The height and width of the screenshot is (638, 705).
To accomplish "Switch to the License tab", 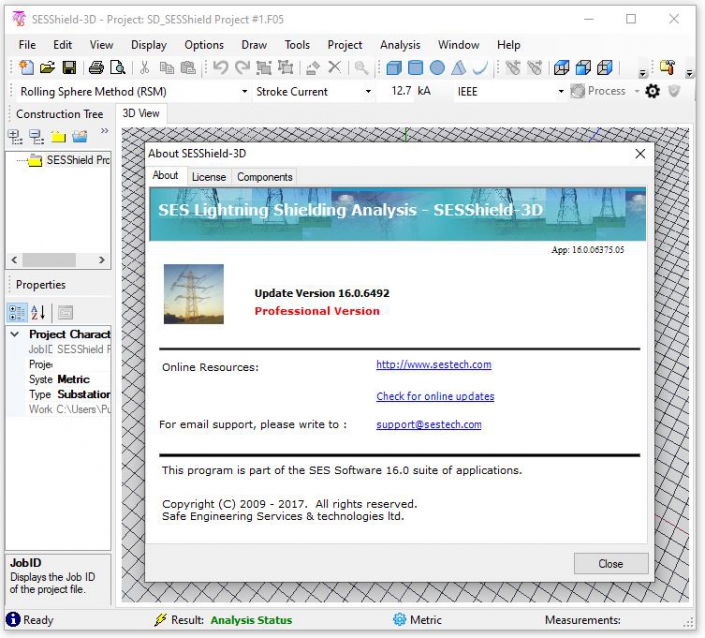I will coord(209,177).
